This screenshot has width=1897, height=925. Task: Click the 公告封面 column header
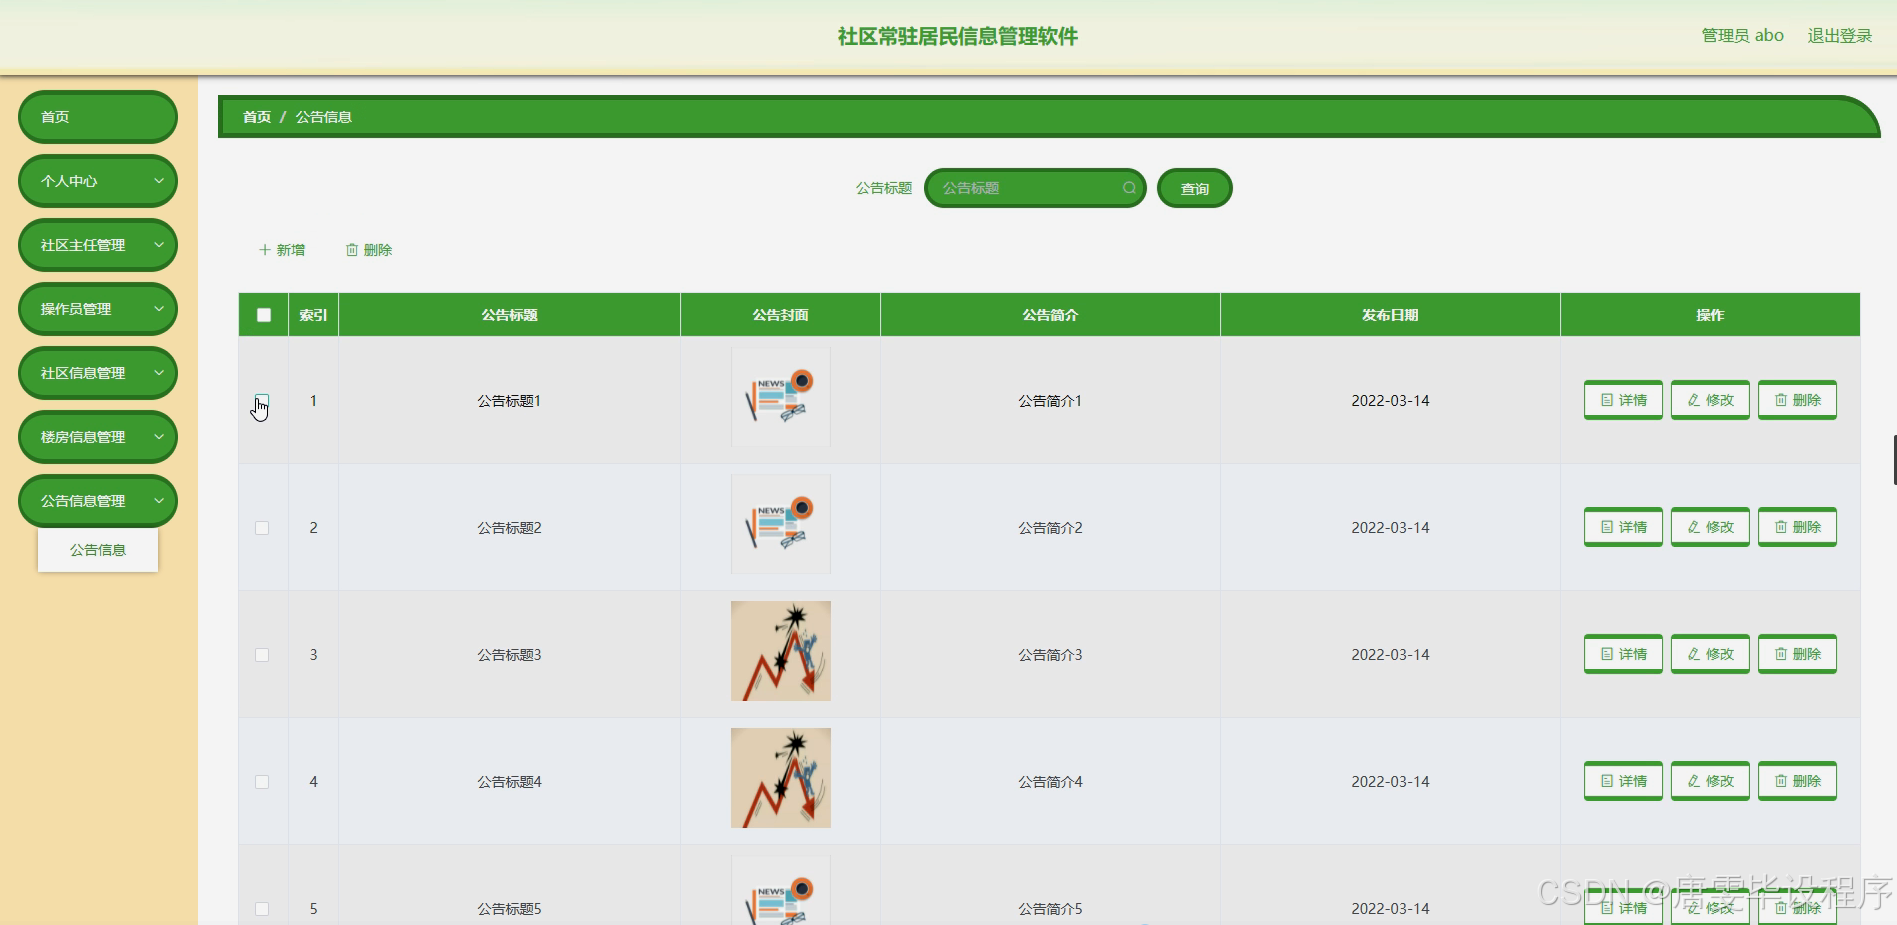click(781, 315)
